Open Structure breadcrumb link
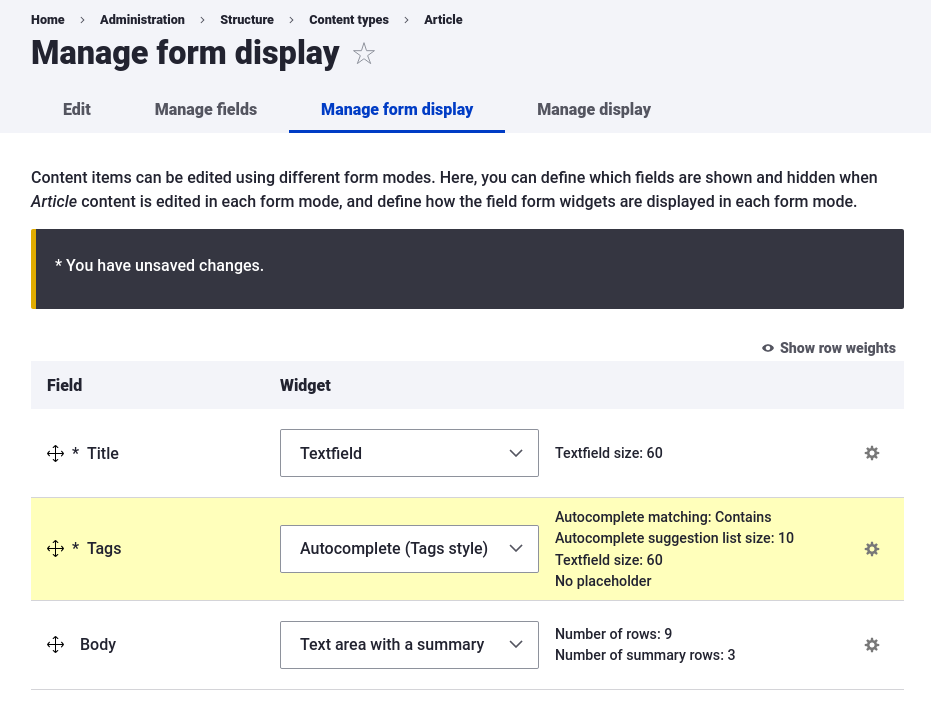 pos(247,20)
